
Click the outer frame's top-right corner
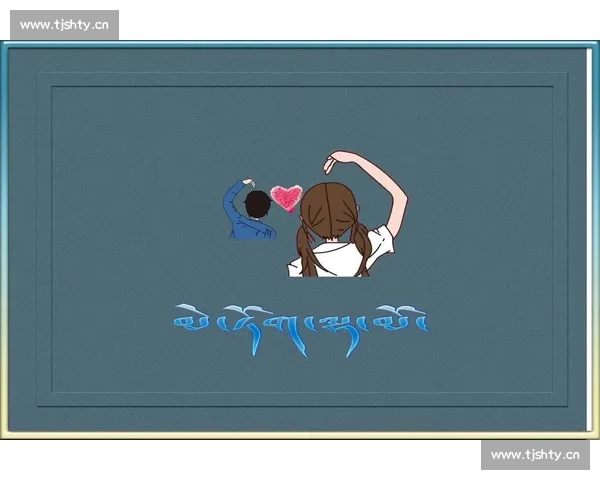click(x=594, y=46)
